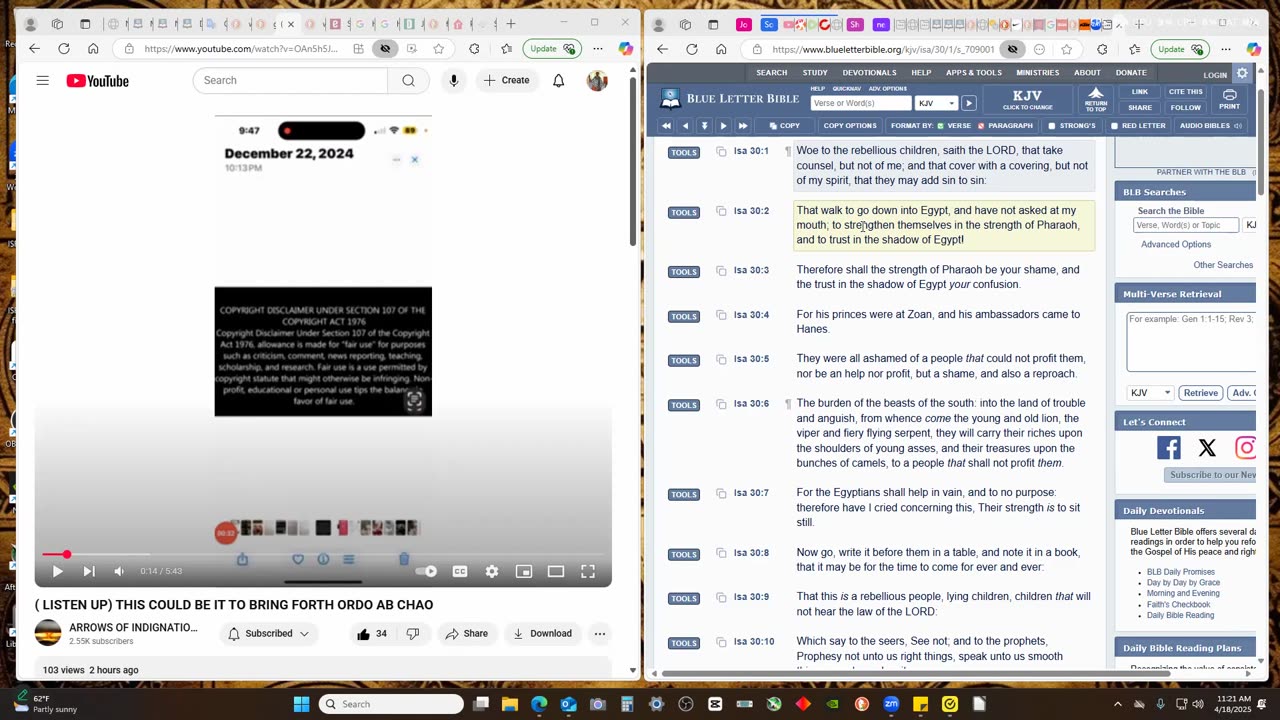This screenshot has width=1280, height=720.
Task: Open TOOLS for Isa 30:6
Action: (684, 405)
